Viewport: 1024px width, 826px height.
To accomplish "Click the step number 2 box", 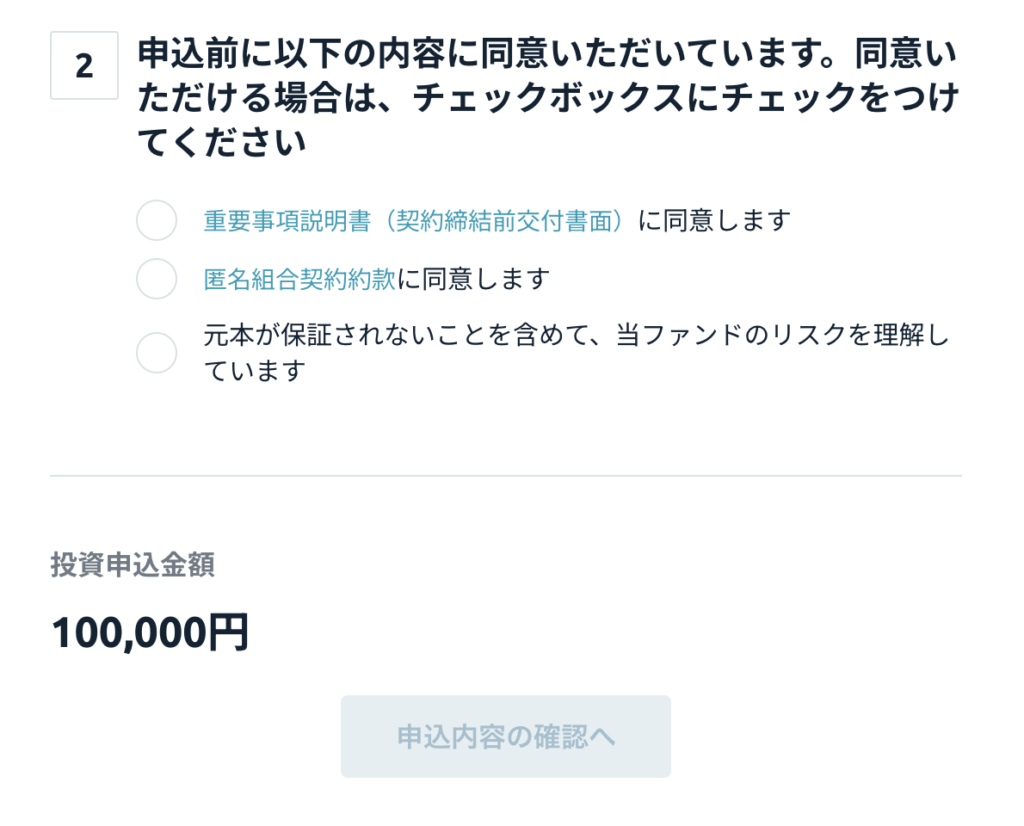I will pos(84,66).
